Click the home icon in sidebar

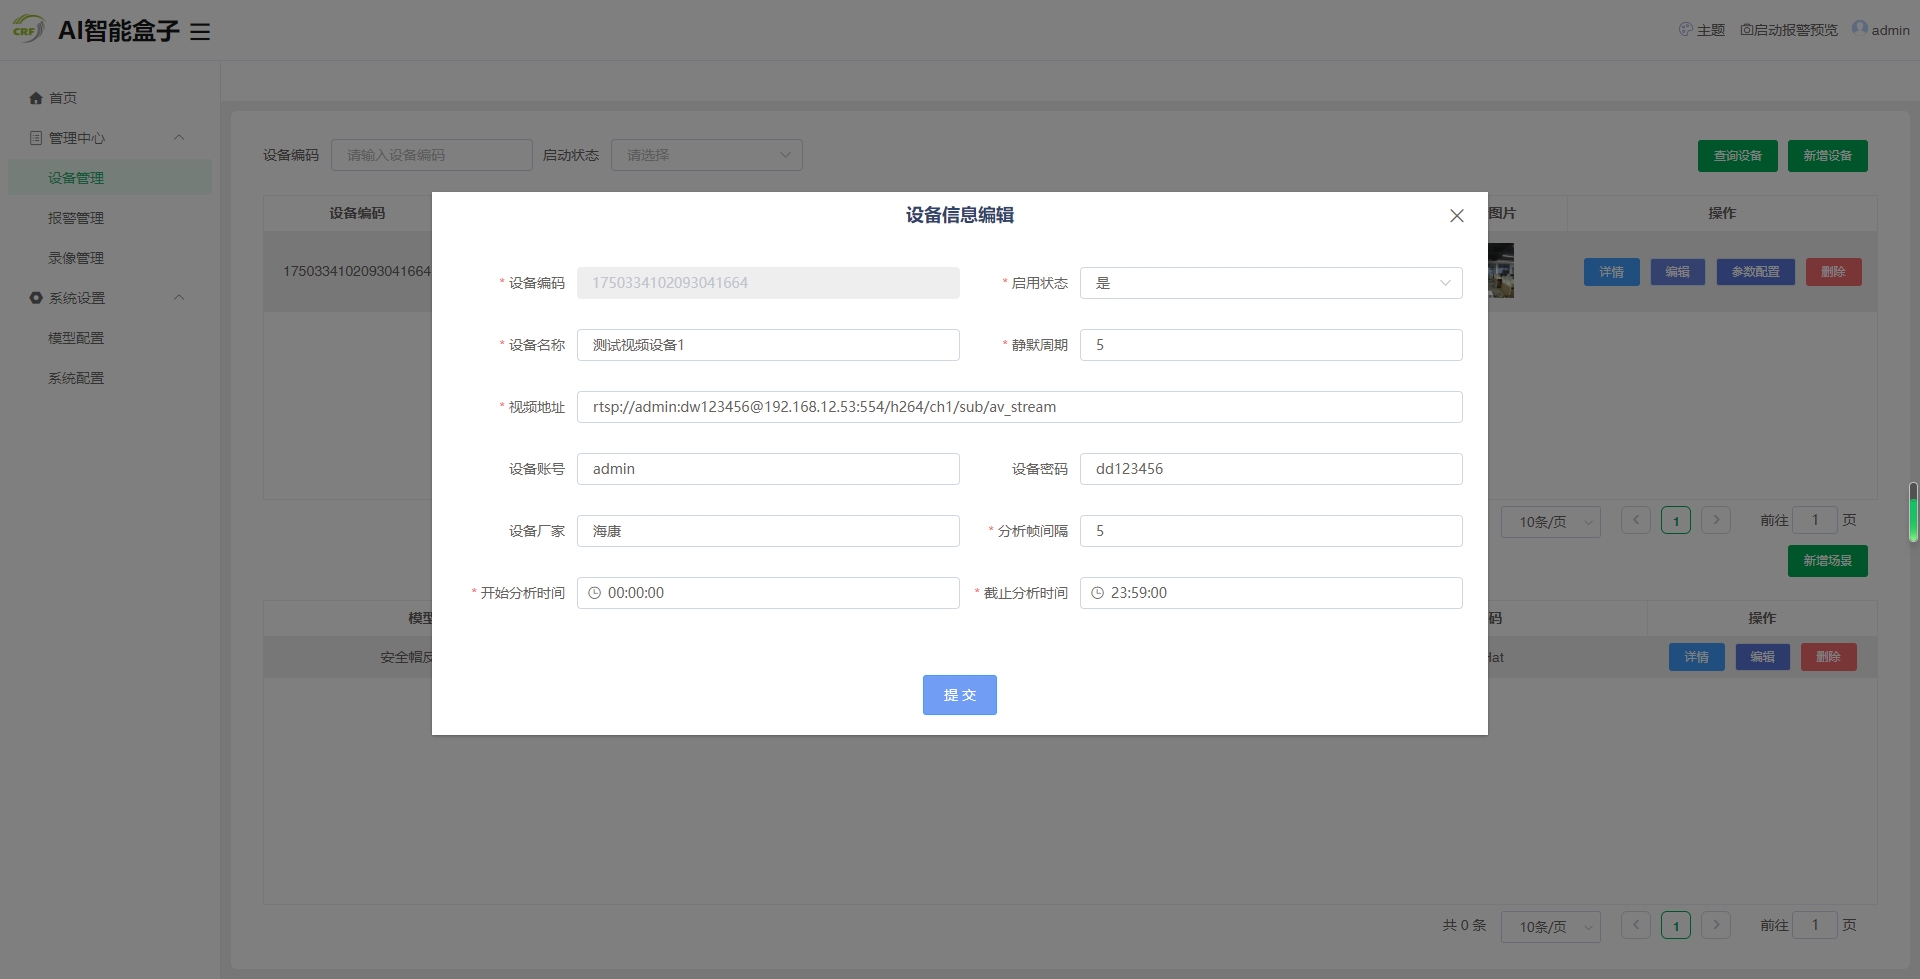tap(36, 98)
